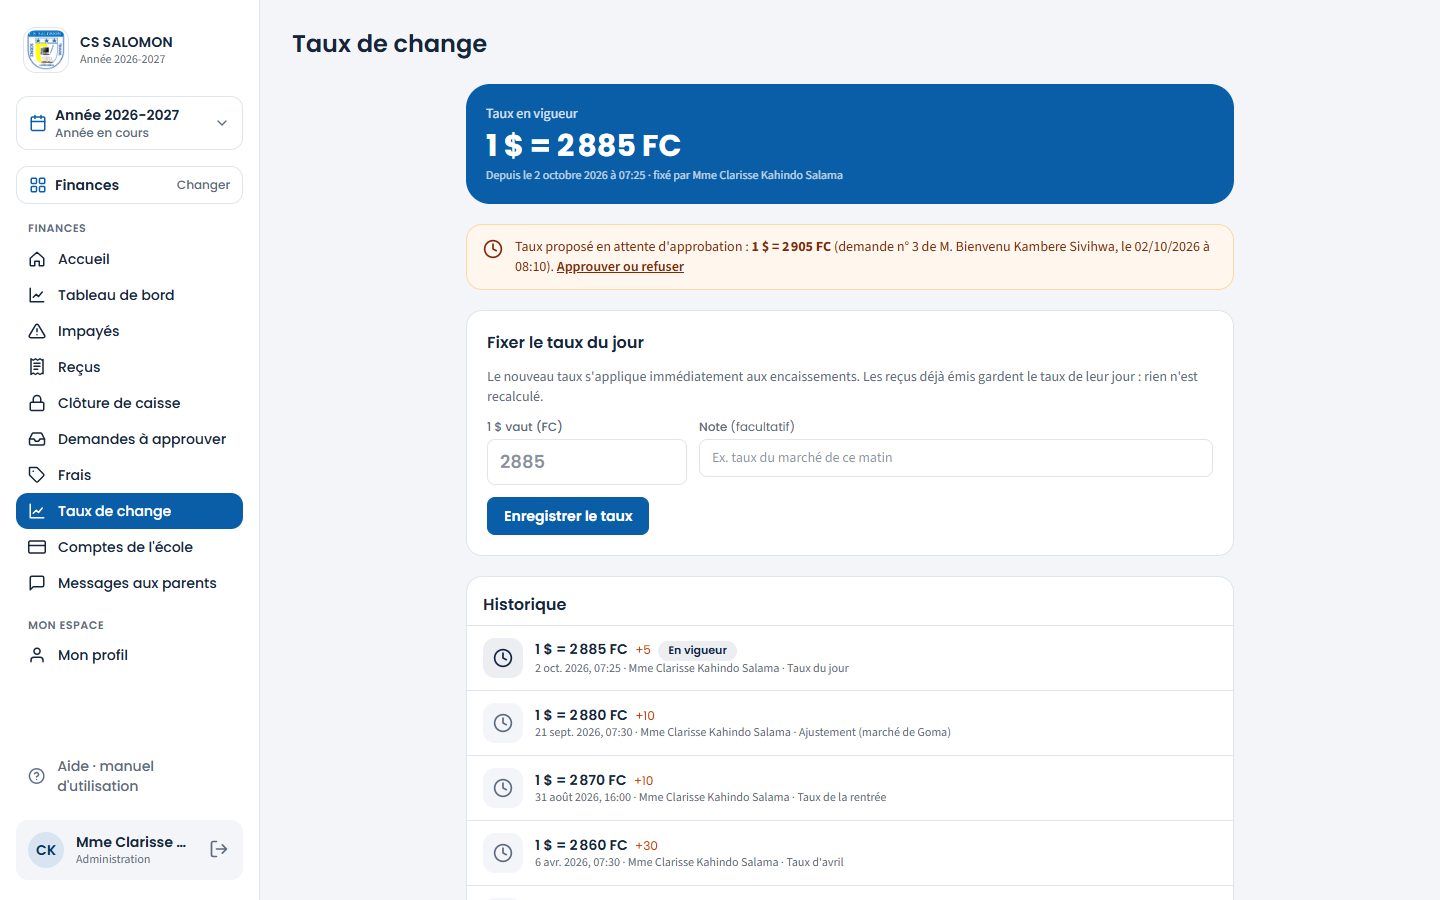Click the CS SALOMON school logo
This screenshot has width=1440, height=900.
[46, 49]
